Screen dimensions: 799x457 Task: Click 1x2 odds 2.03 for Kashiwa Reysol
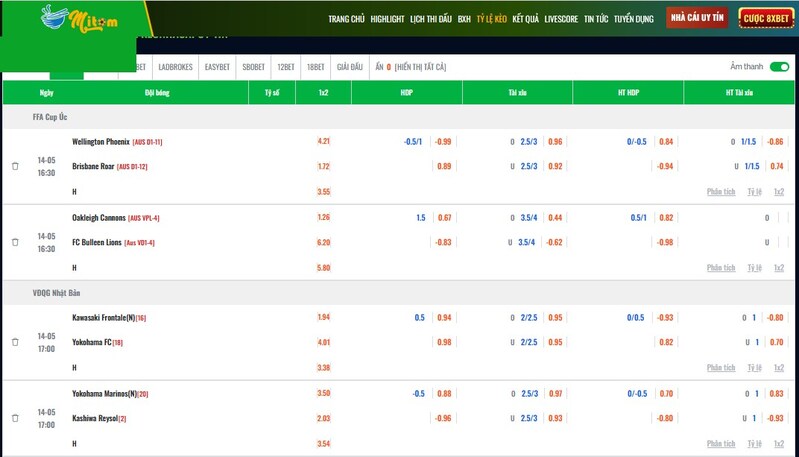click(x=324, y=418)
